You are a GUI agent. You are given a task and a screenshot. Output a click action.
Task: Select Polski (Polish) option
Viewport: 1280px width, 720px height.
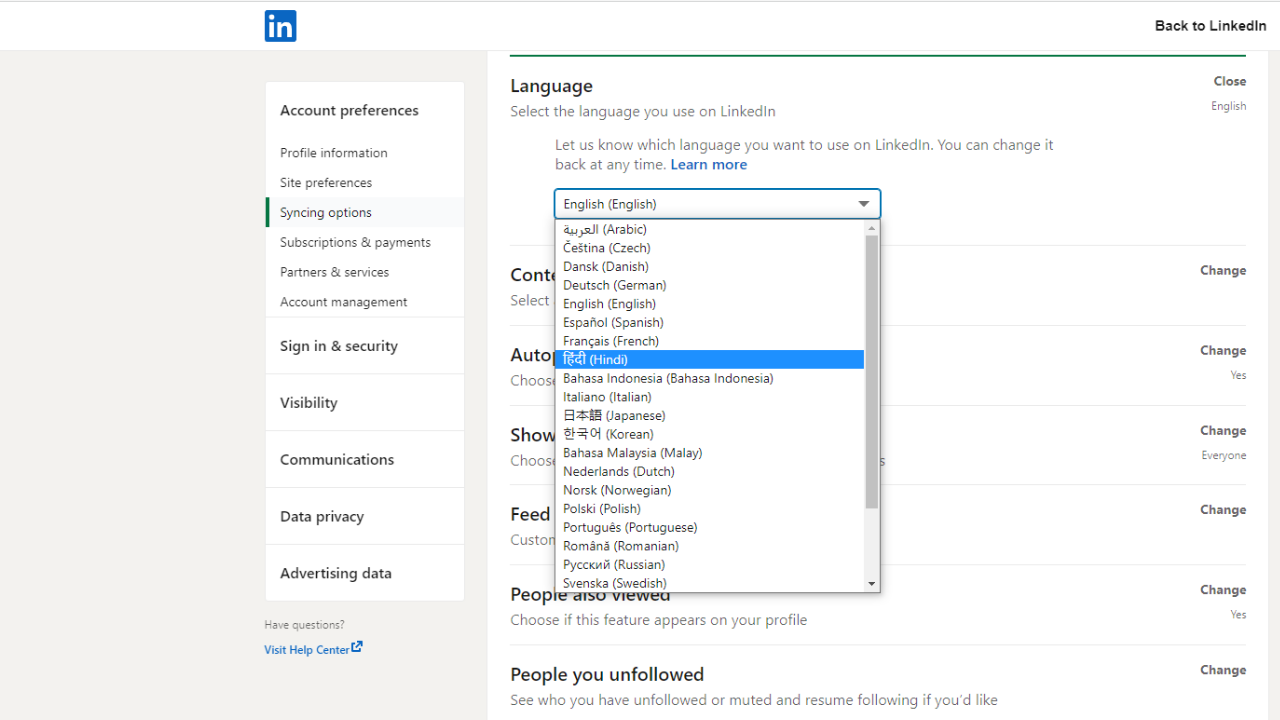tap(709, 508)
